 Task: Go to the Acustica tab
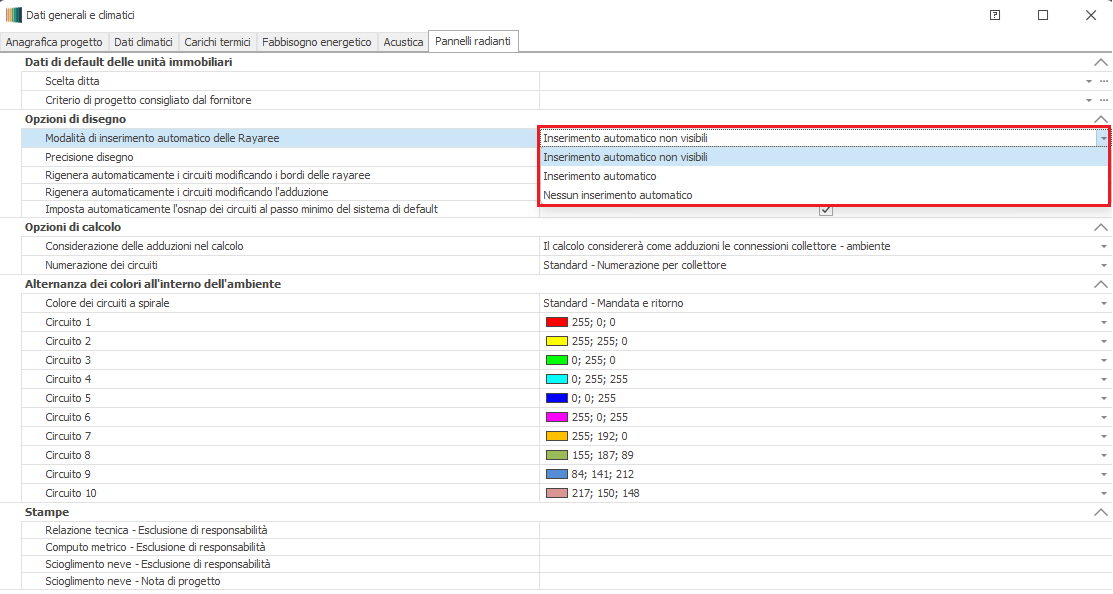coord(403,42)
